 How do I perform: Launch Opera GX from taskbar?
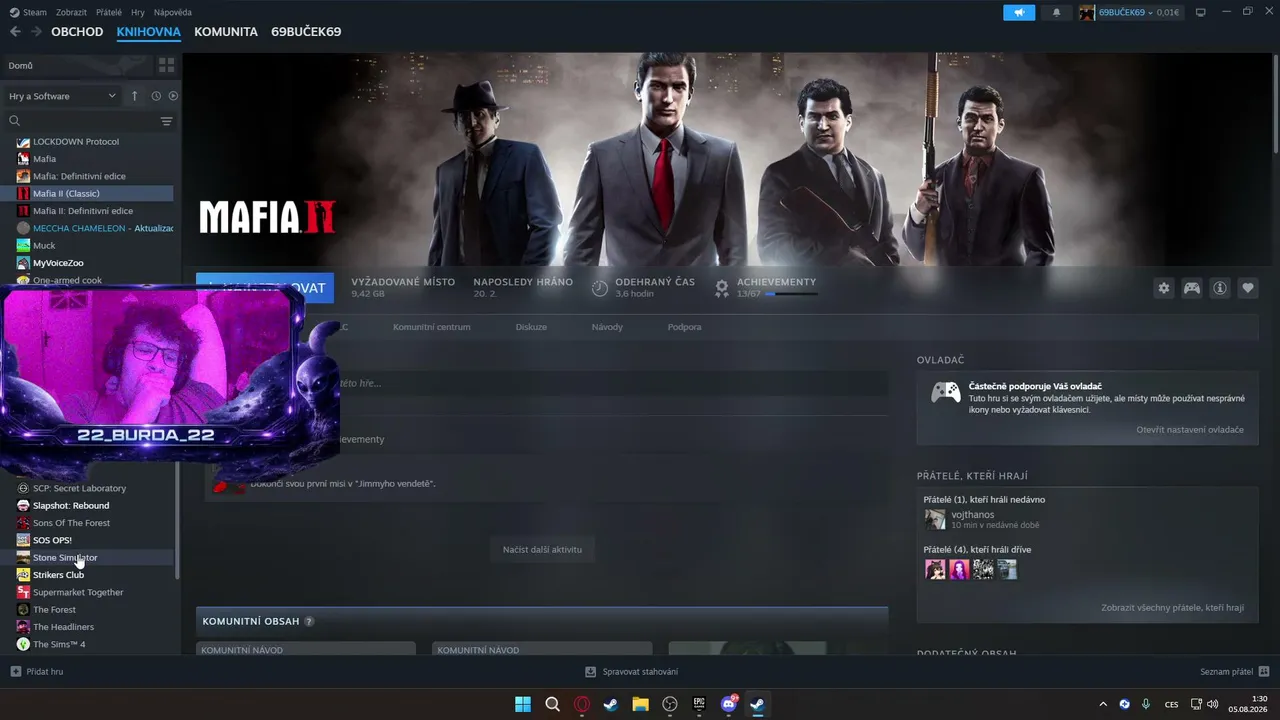582,704
